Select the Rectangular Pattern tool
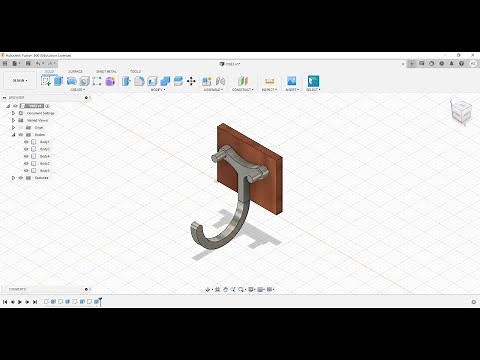The width and height of the screenshot is (480, 360). [x=97, y=81]
